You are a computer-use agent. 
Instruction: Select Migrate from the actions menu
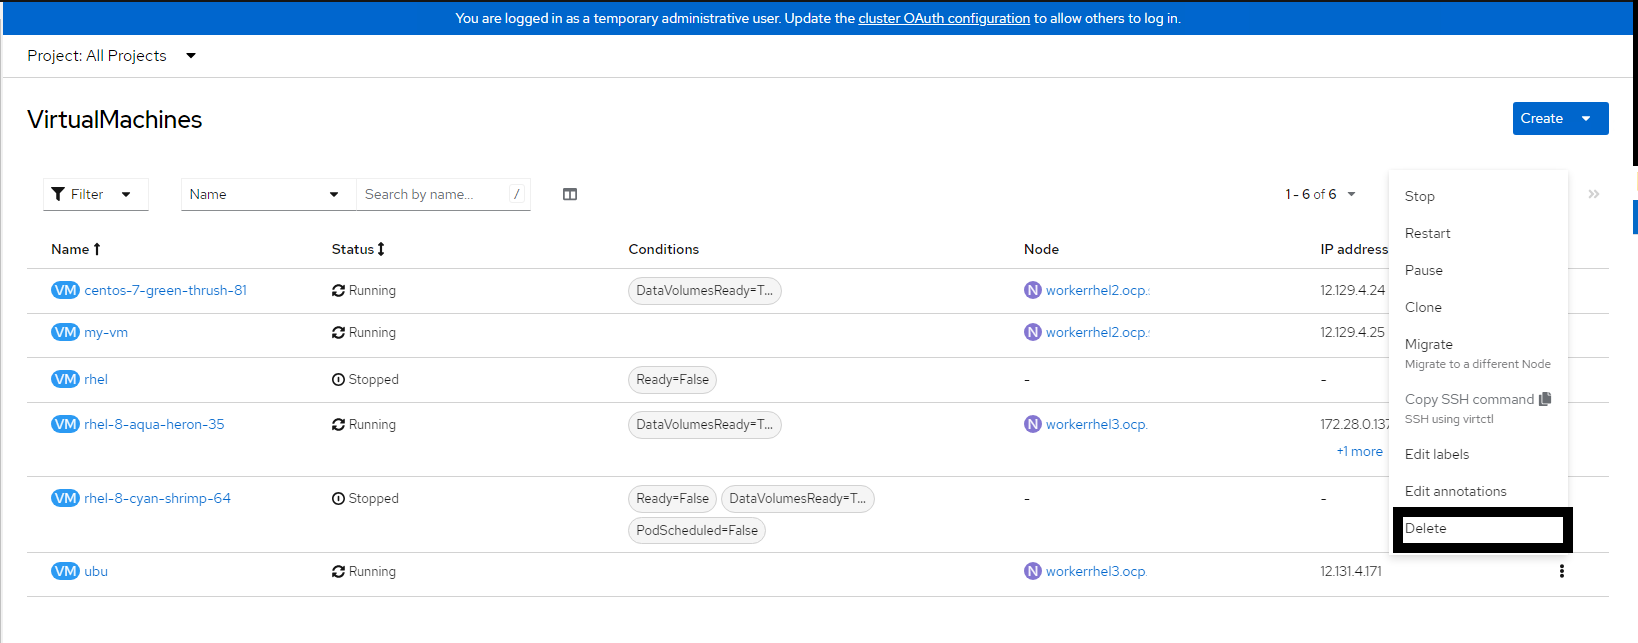click(1429, 344)
